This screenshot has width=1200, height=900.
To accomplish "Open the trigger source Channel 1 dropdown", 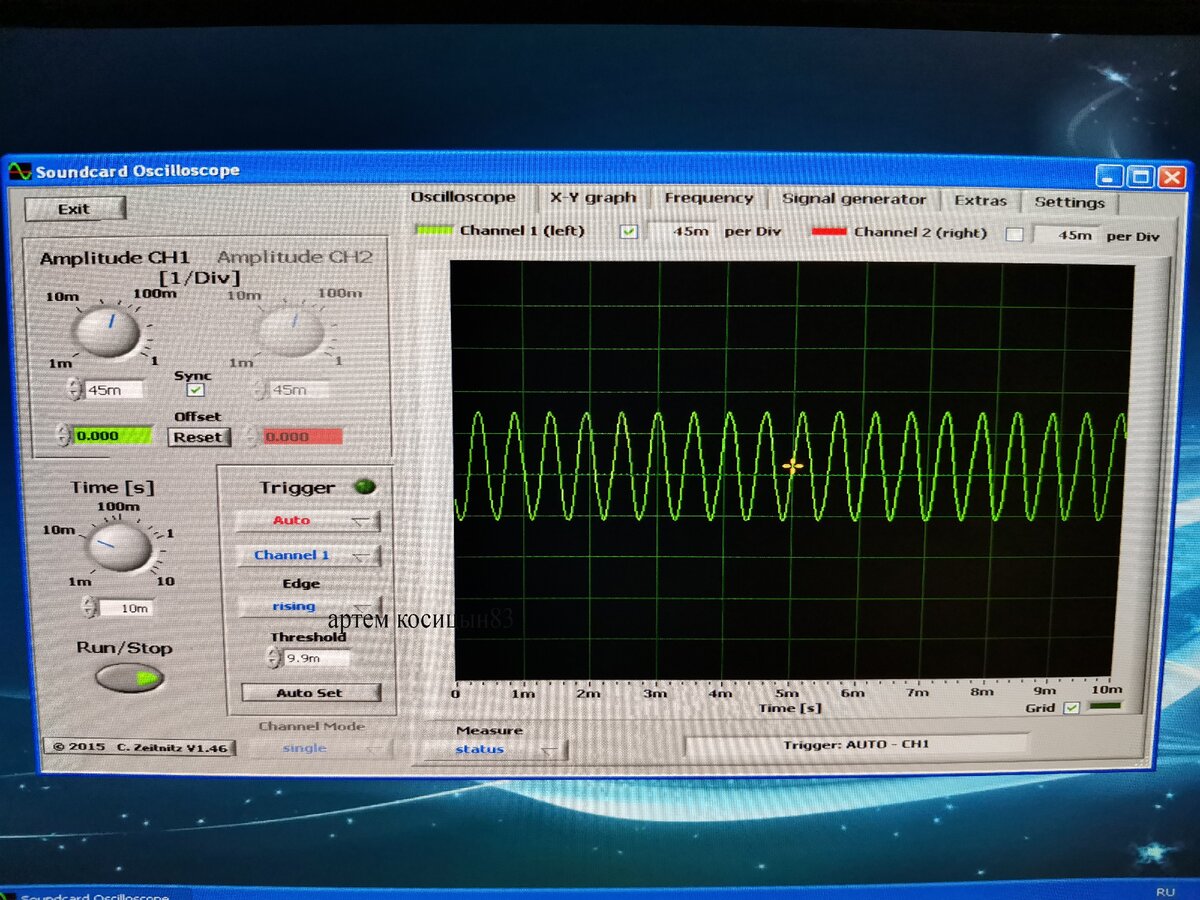I will (307, 555).
